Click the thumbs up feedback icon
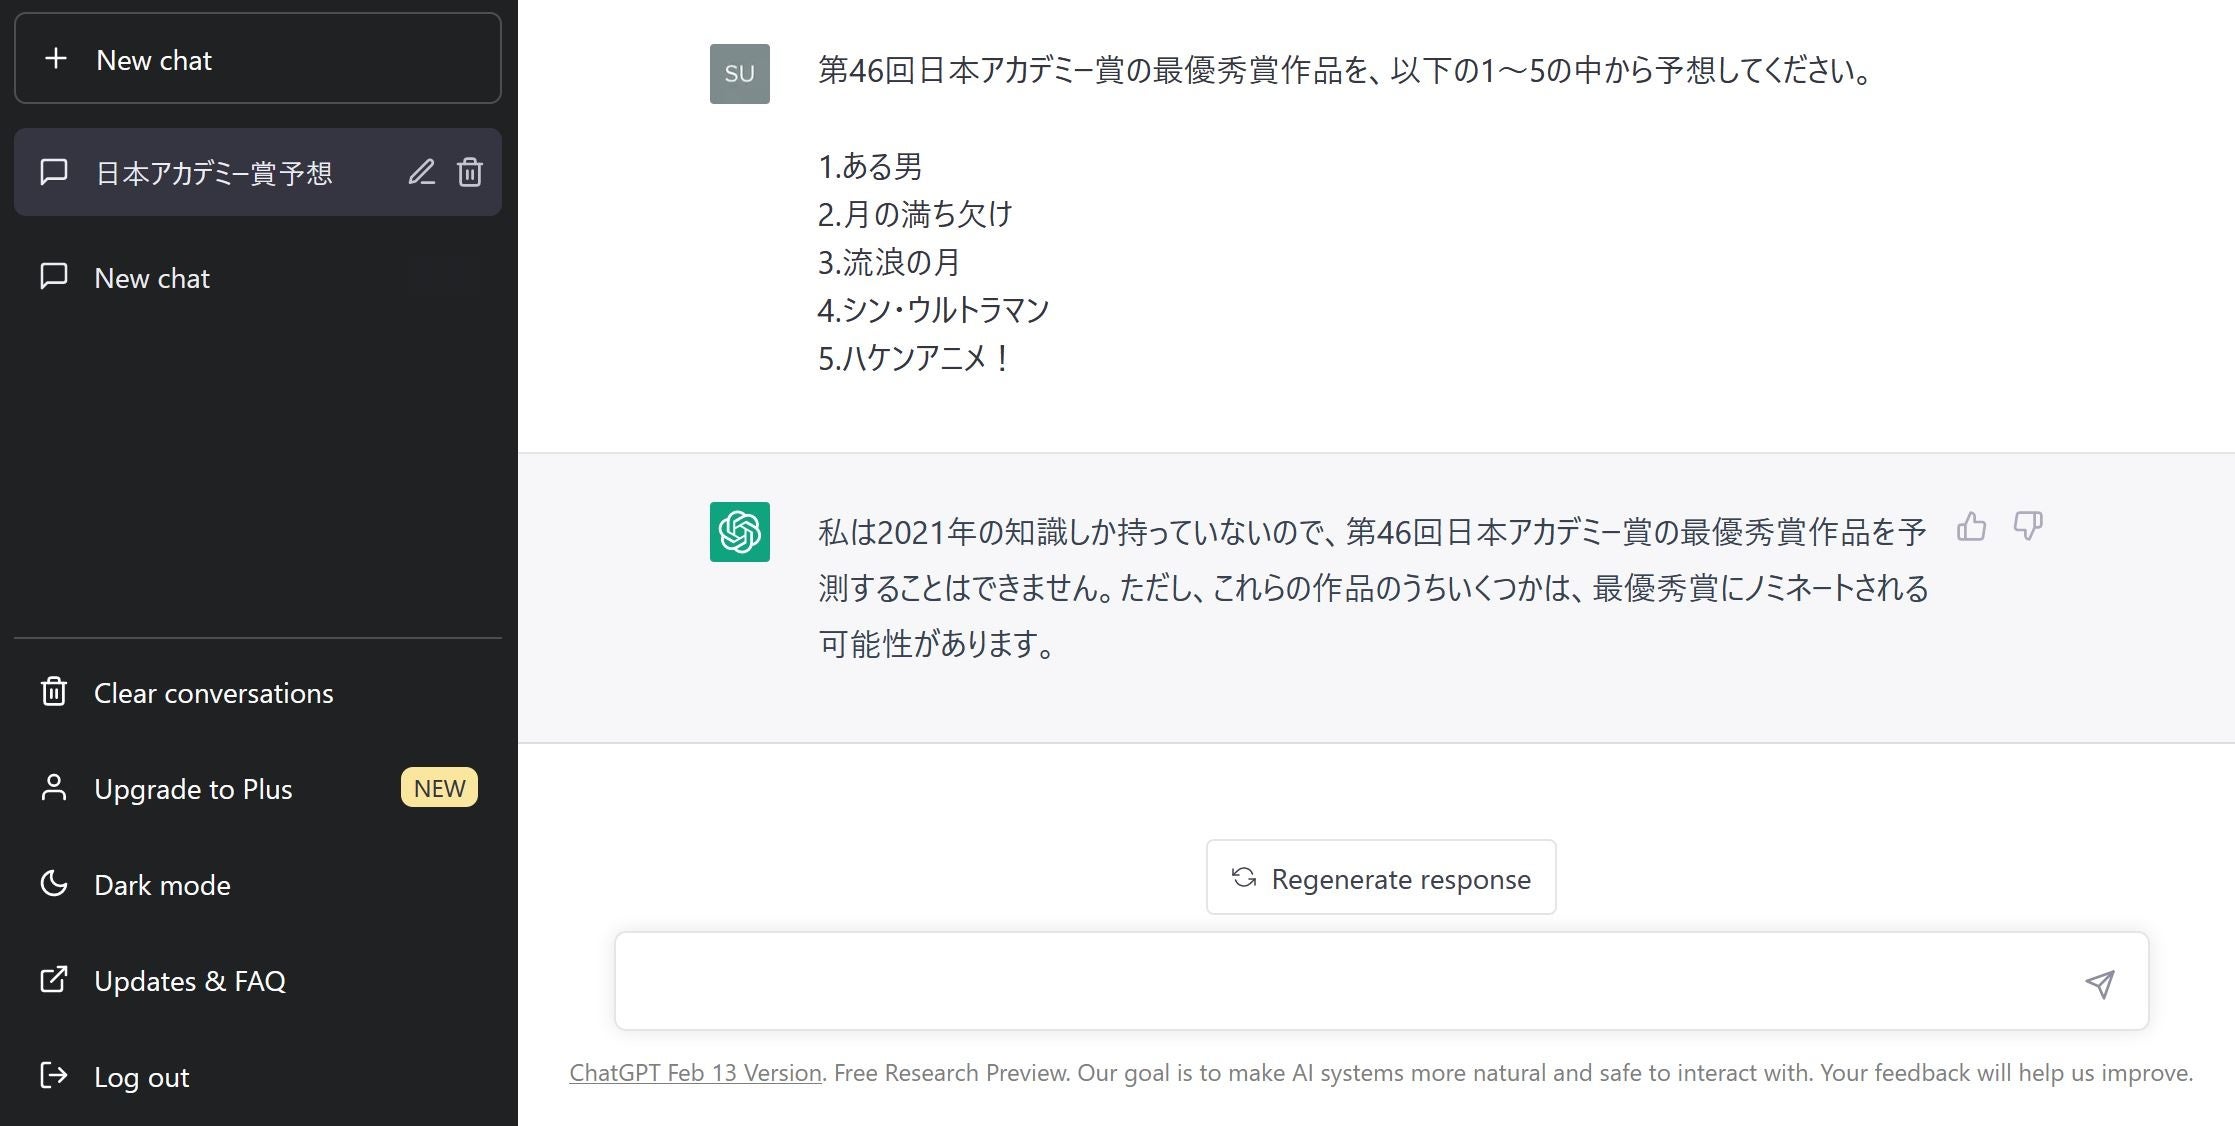This screenshot has height=1126, width=2235. [1971, 526]
